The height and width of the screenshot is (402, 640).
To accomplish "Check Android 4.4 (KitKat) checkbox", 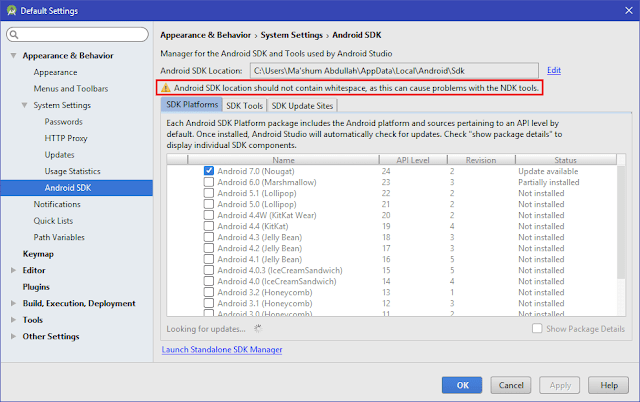I will [x=209, y=226].
